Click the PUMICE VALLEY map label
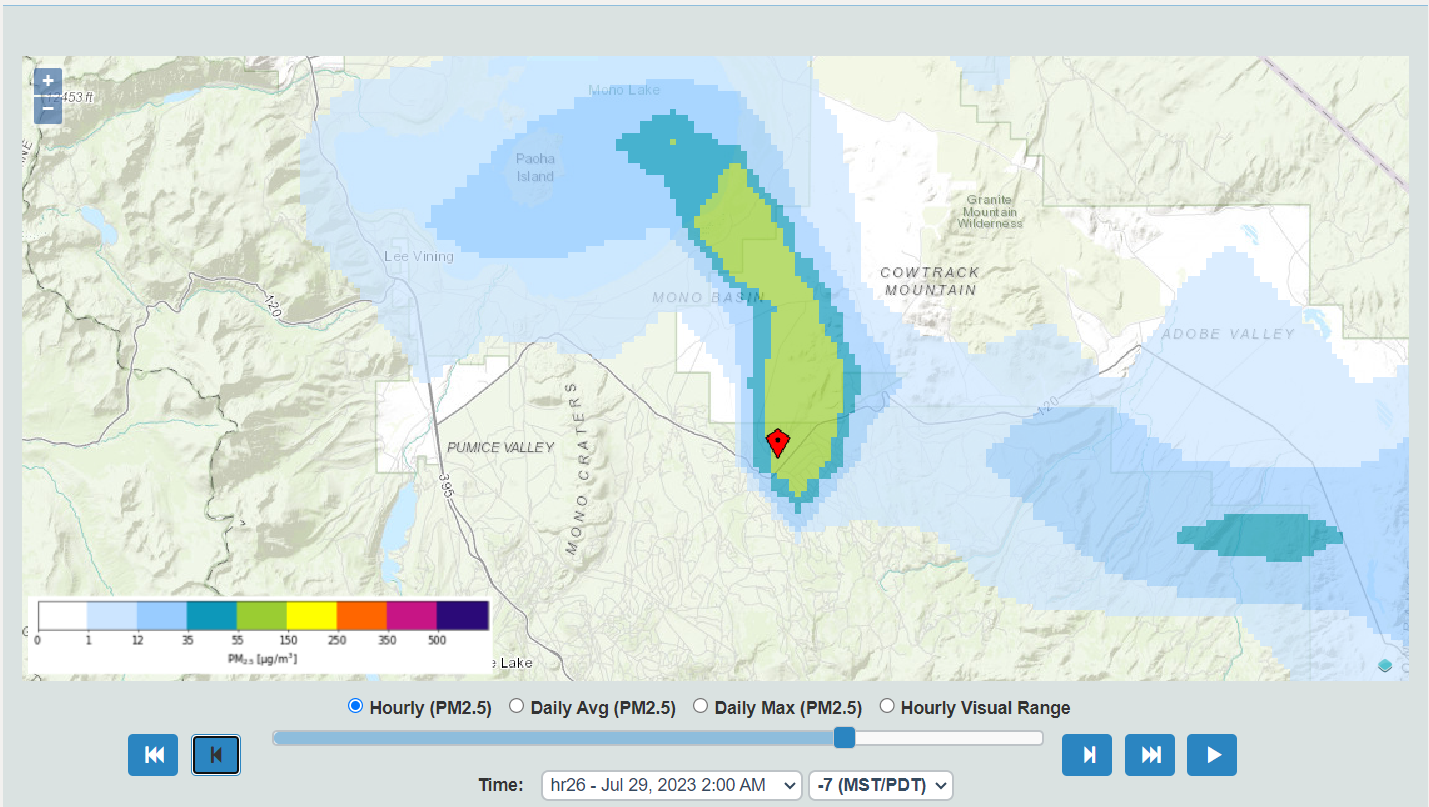This screenshot has height=807, width=1429. tap(500, 447)
